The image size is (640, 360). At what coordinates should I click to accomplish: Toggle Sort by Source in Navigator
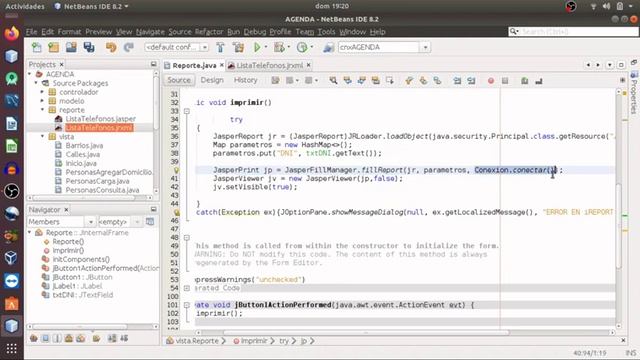[124, 338]
